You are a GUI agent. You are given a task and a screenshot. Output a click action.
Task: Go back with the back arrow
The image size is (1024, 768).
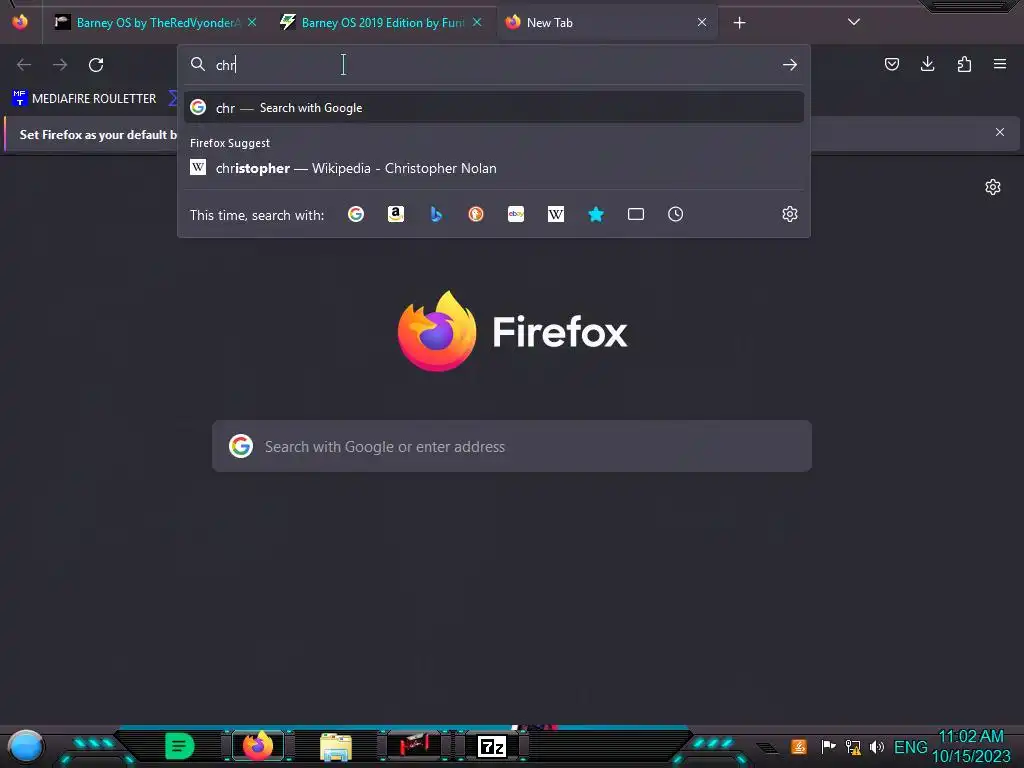point(24,65)
